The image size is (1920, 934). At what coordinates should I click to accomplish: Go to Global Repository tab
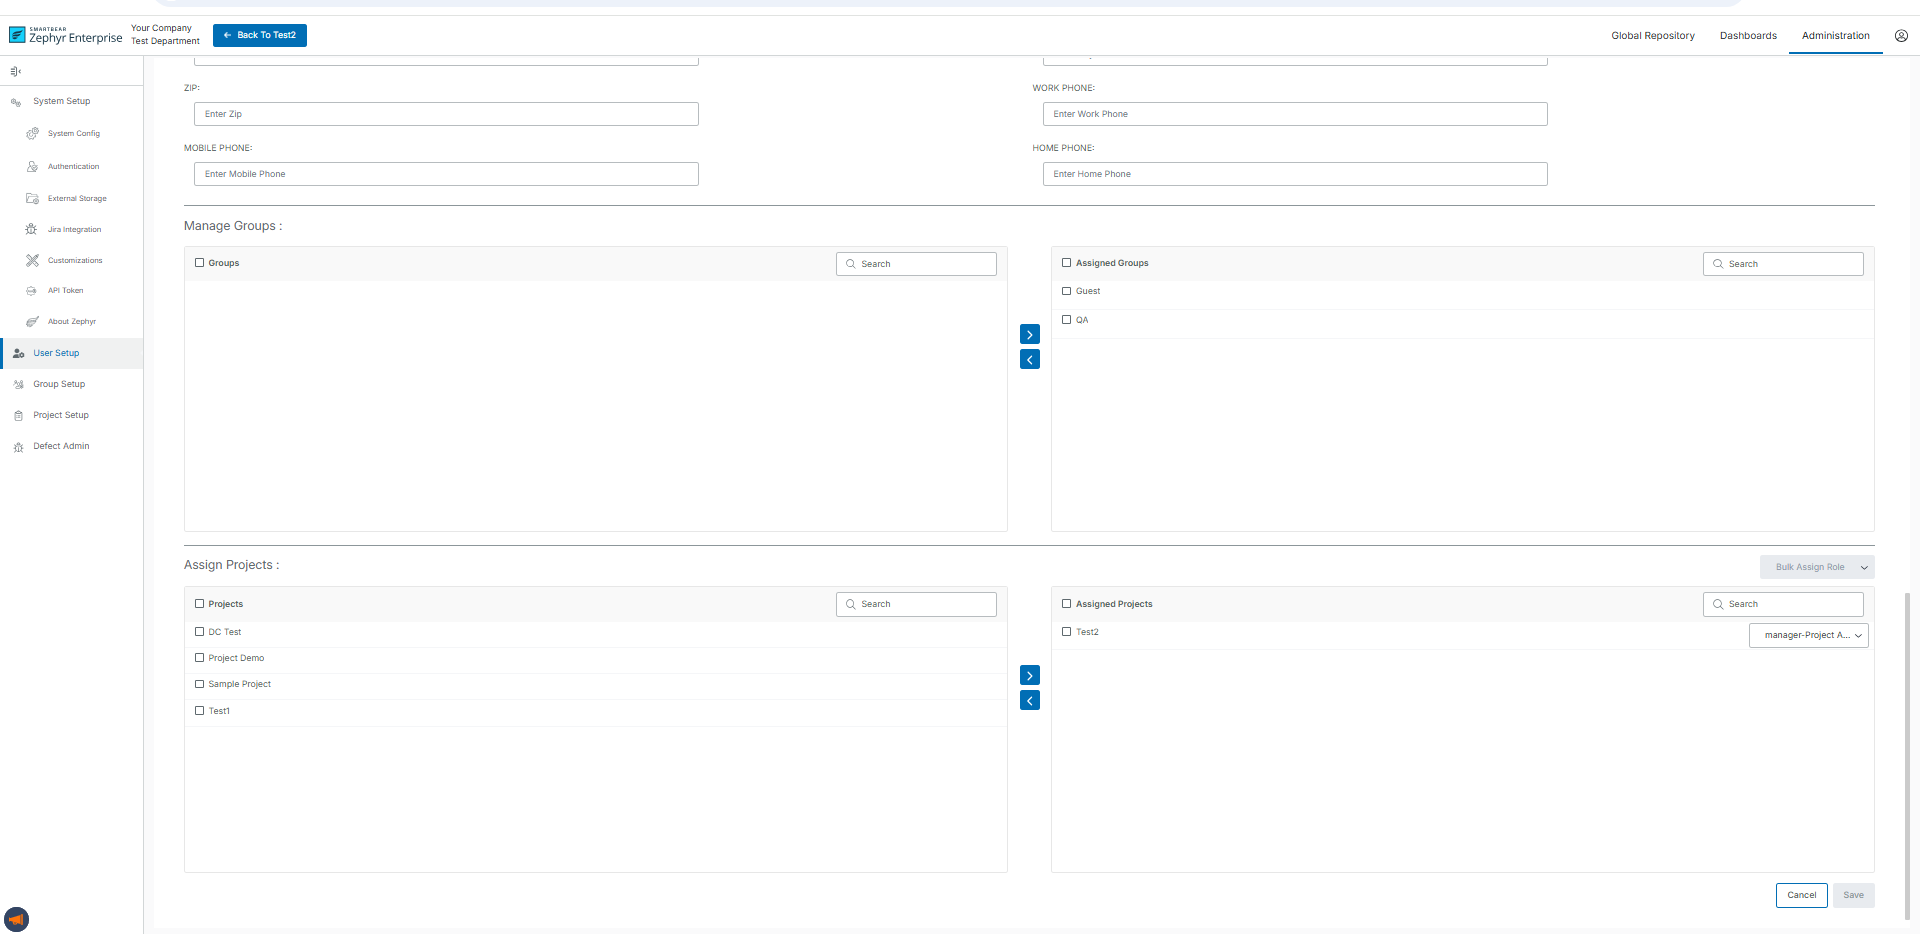[1652, 36]
